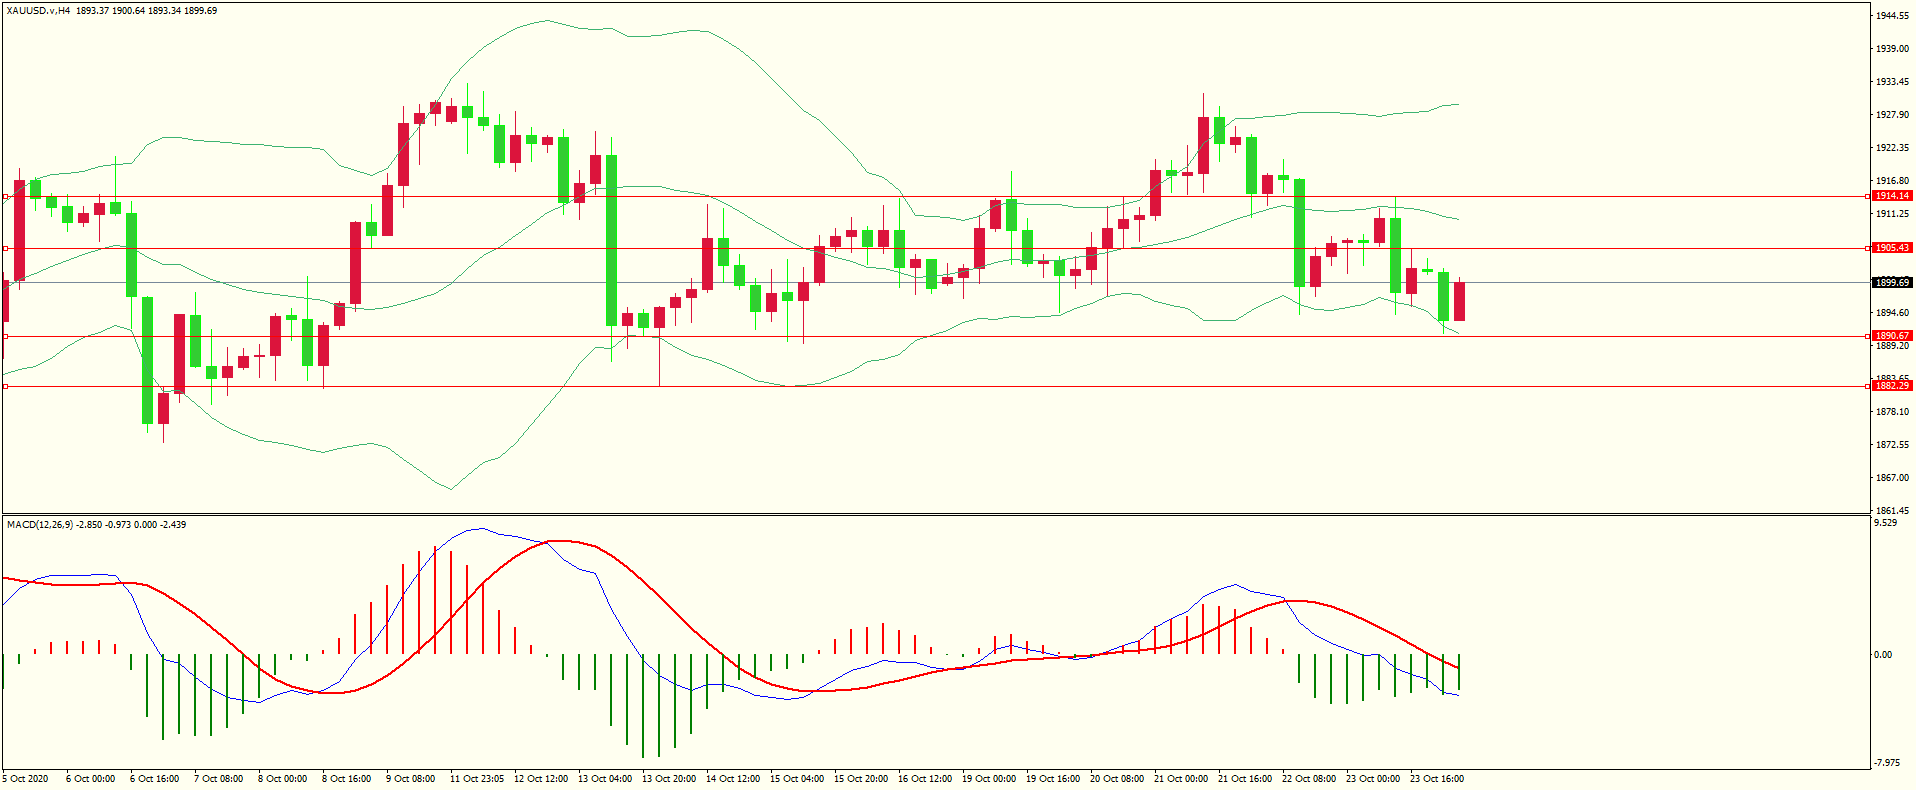The width and height of the screenshot is (1916, 790).
Task: Click the 15 Oct 04:00 time label
Action: (797, 779)
